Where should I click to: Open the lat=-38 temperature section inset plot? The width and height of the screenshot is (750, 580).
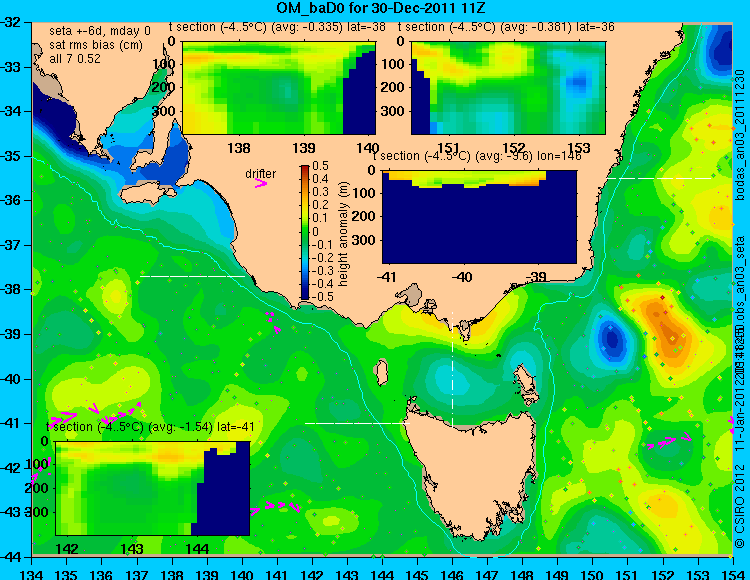[279, 88]
